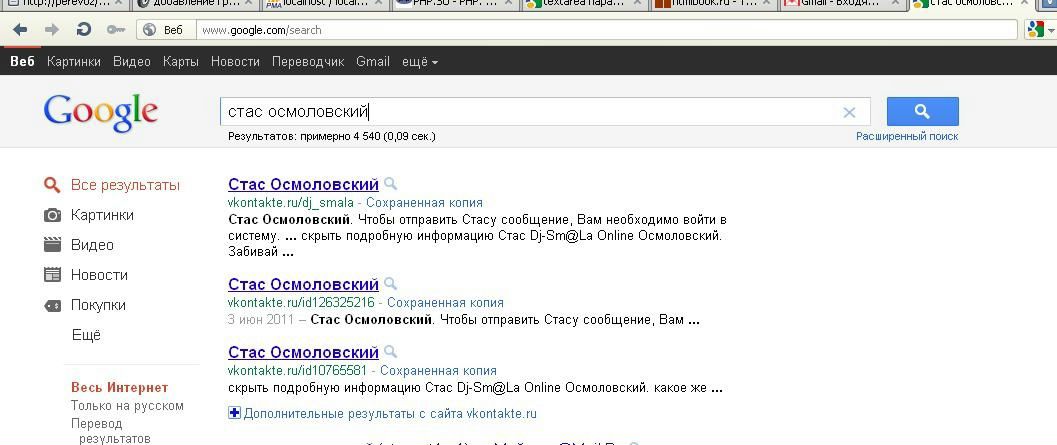Filter by Покупки tag icon in sidebar

52,305
